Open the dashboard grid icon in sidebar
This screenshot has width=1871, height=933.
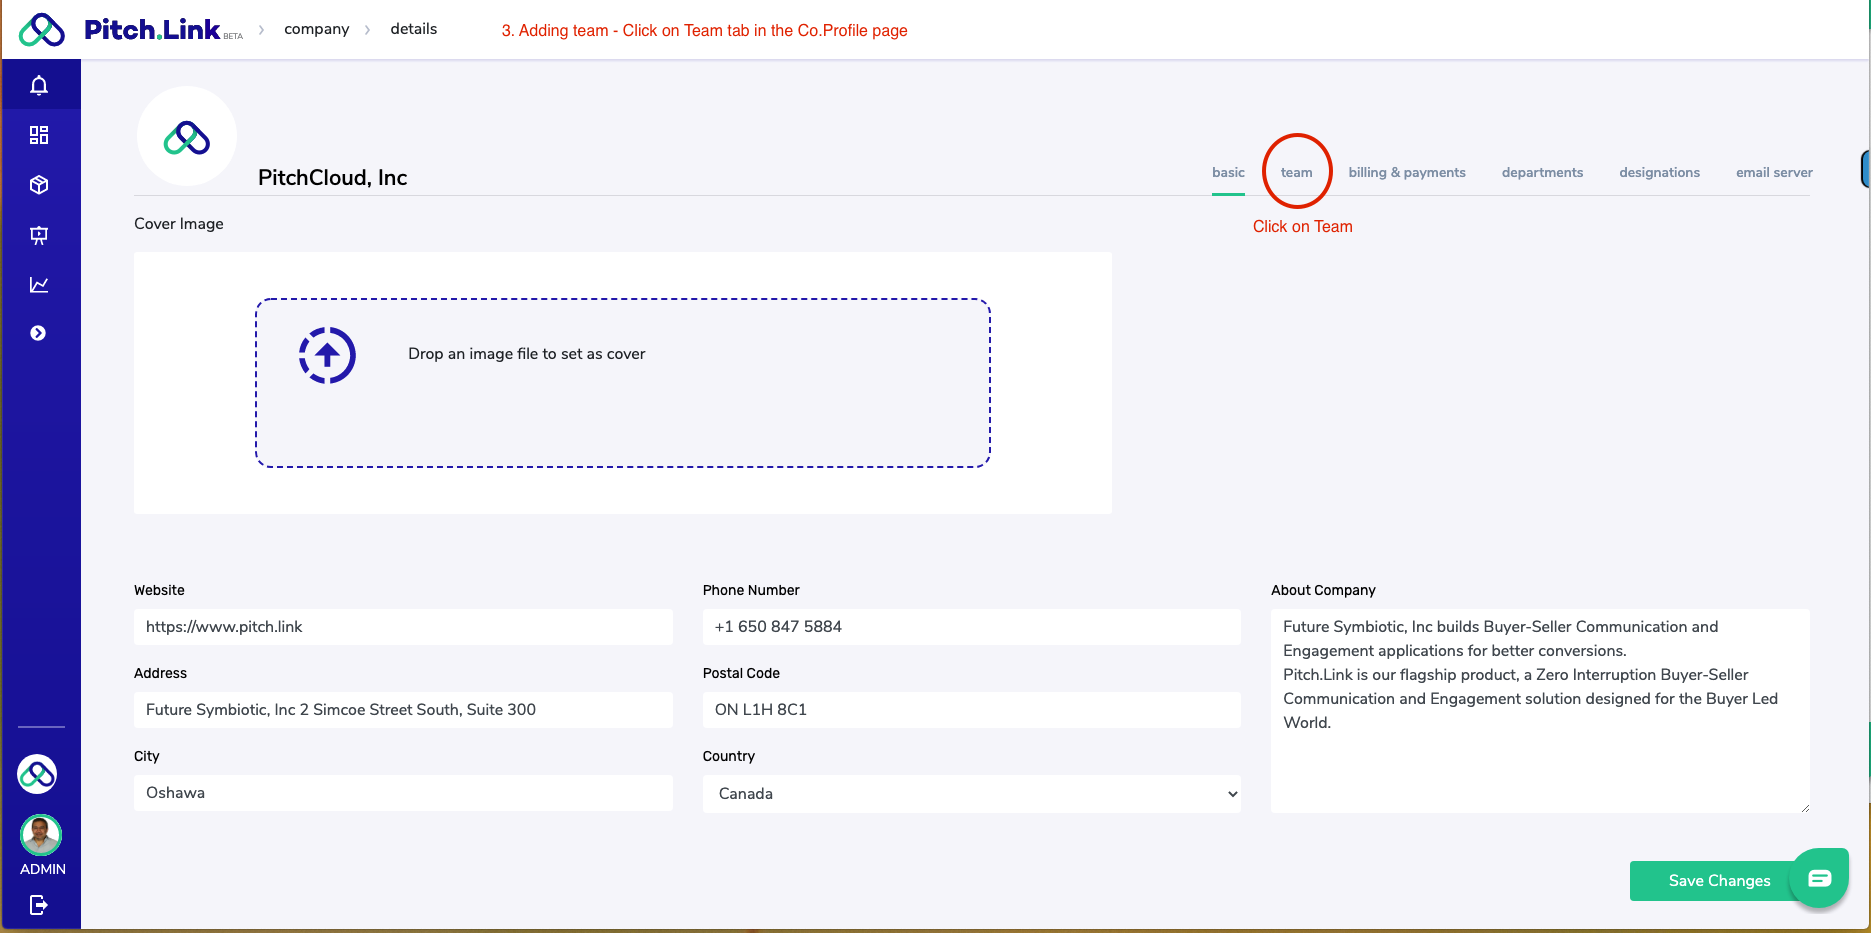tap(39, 135)
